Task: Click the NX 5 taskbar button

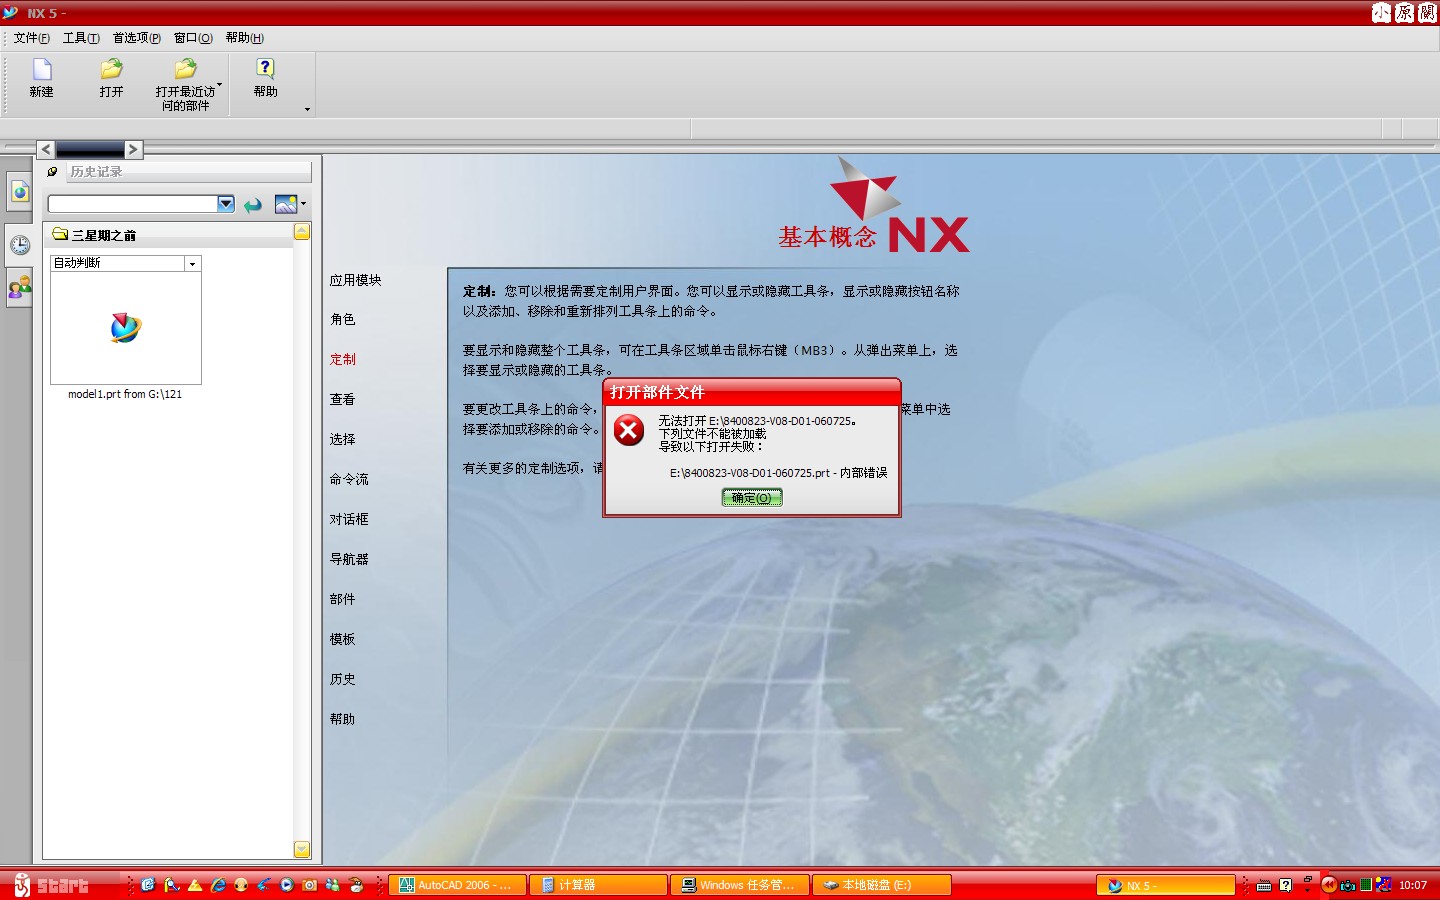Action: 1166,885
